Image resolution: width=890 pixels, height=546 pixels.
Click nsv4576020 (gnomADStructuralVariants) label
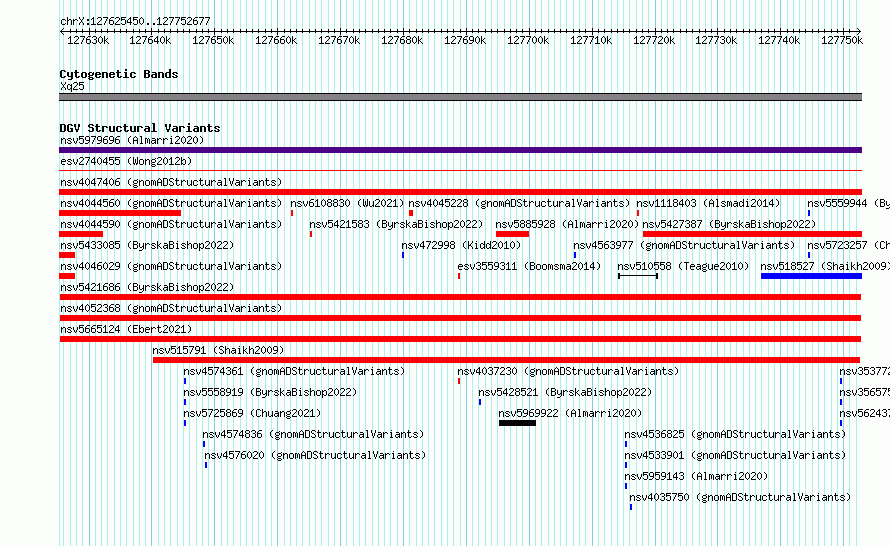pyautogui.click(x=315, y=455)
